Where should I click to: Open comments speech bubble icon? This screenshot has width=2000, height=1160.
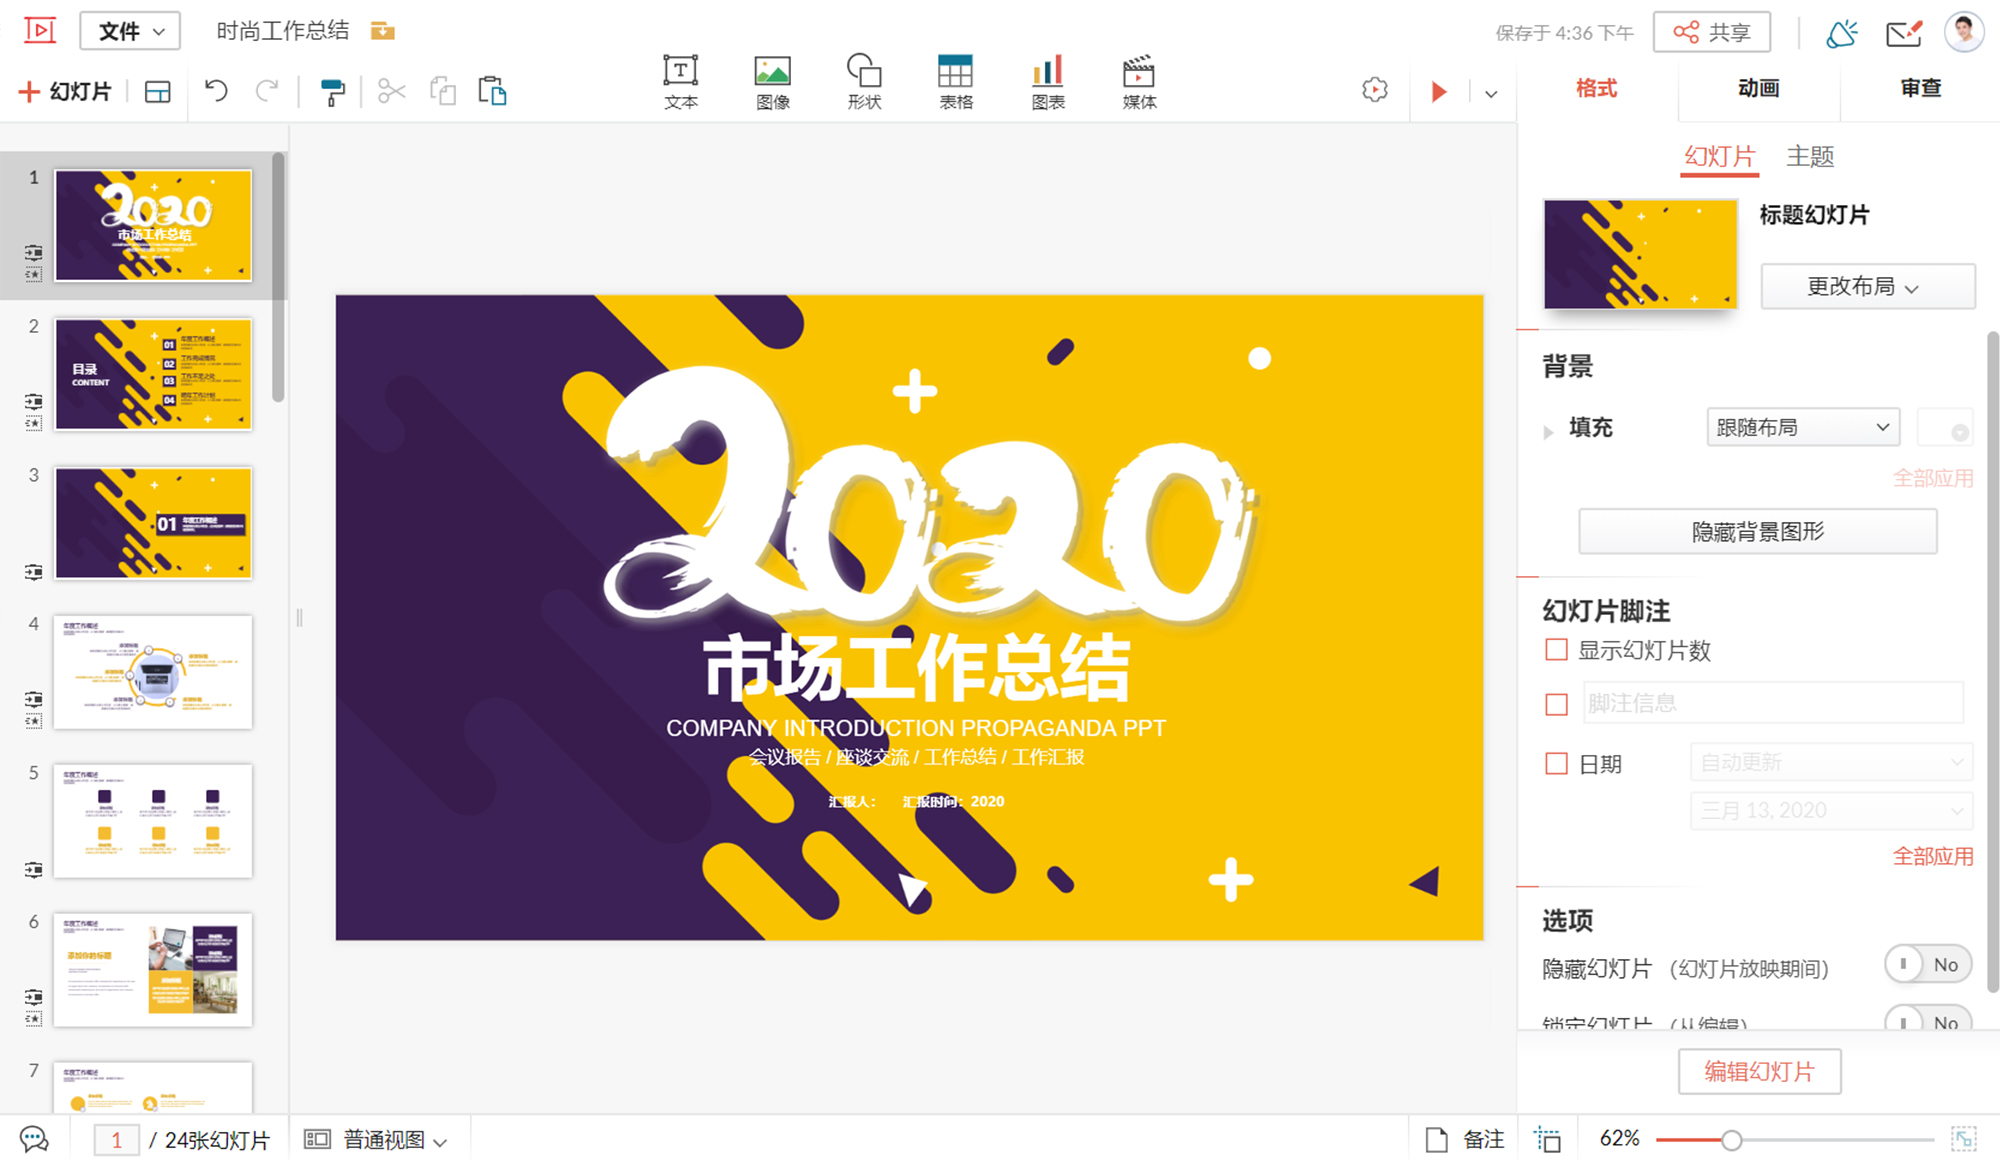coord(34,1139)
